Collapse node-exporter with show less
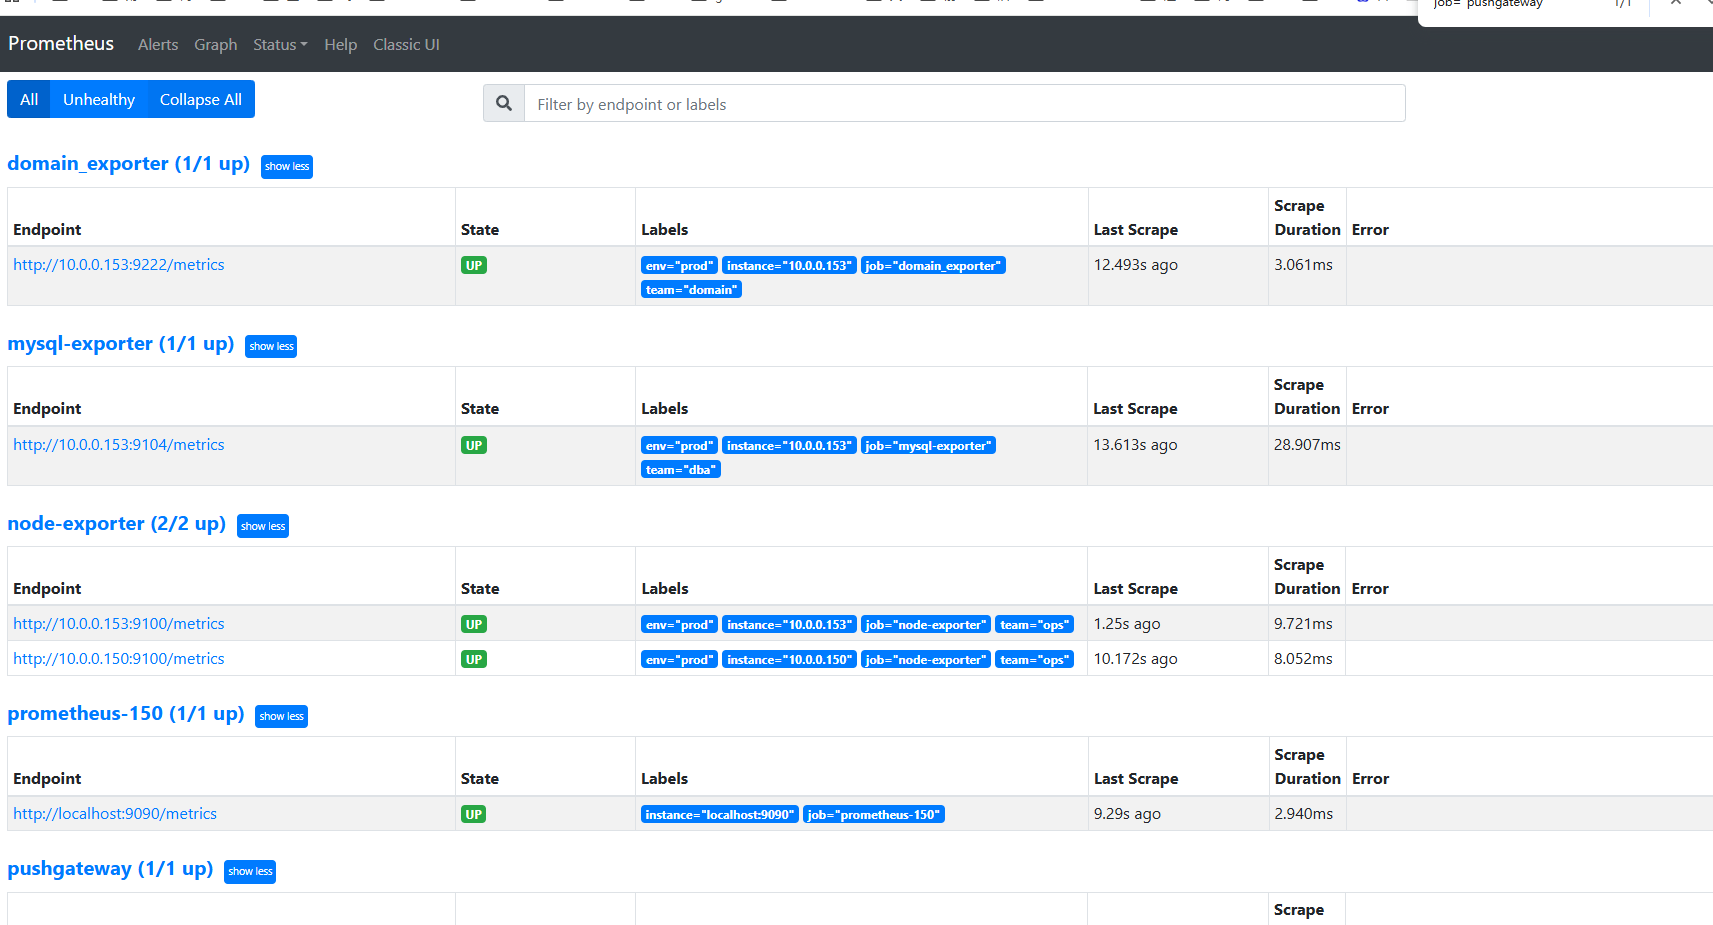 [263, 527]
